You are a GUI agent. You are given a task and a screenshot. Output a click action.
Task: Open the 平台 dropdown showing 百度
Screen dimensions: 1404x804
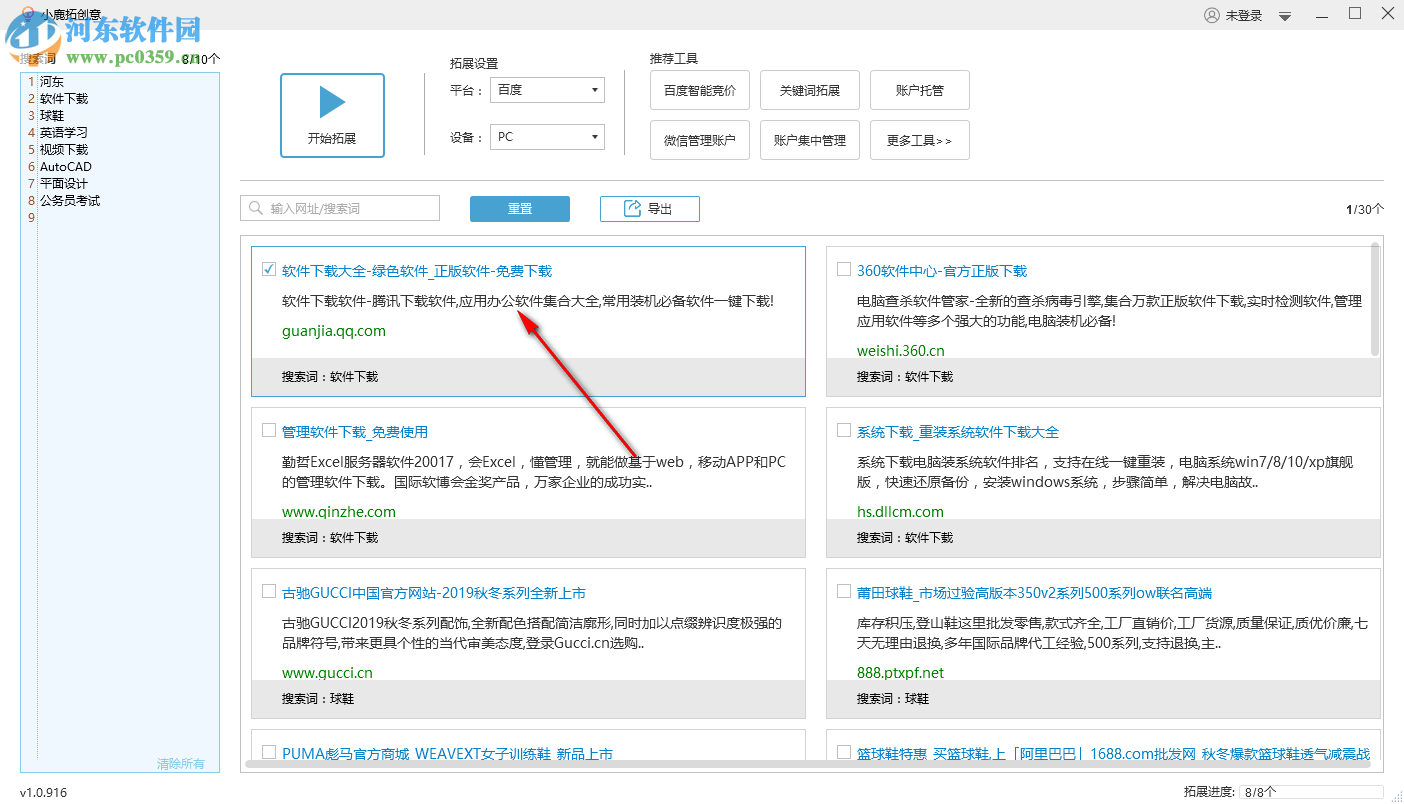point(547,89)
